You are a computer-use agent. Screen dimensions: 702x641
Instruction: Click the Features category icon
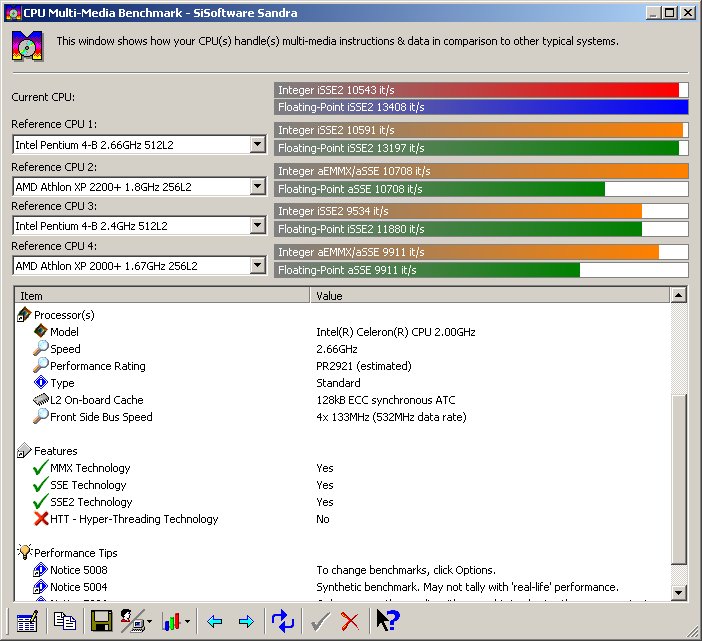click(x=24, y=451)
